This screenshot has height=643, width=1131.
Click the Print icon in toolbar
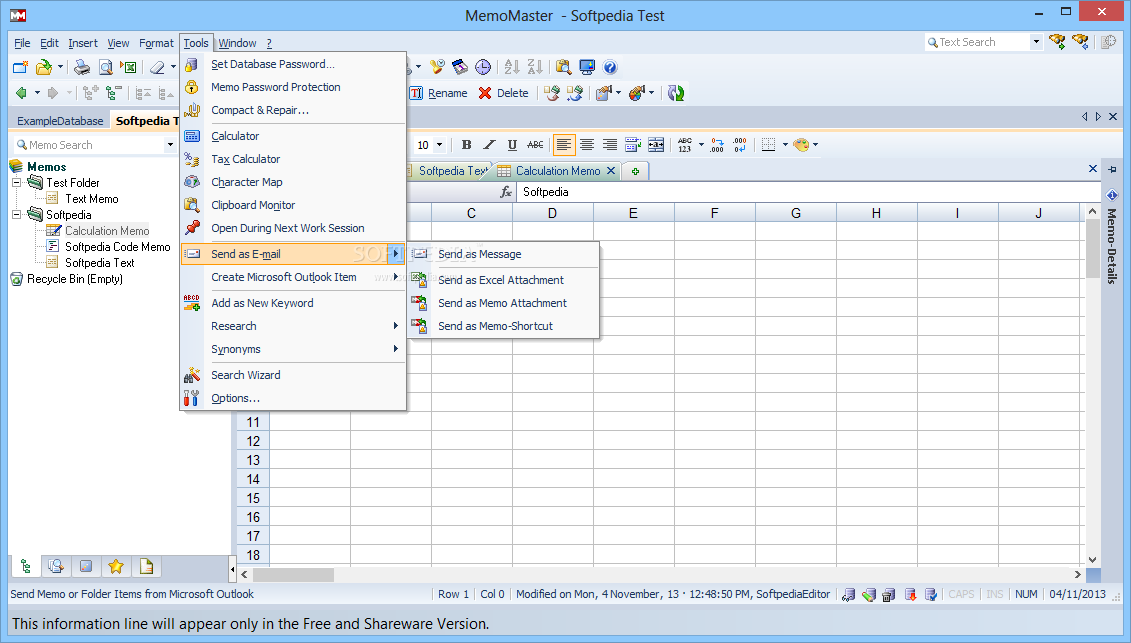[x=82, y=67]
